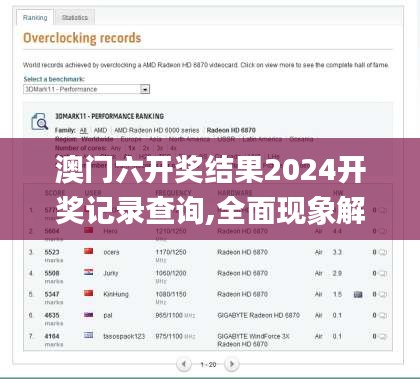Click the China flag in ocera's row
This screenshot has width=420, height=379.
click(89, 251)
